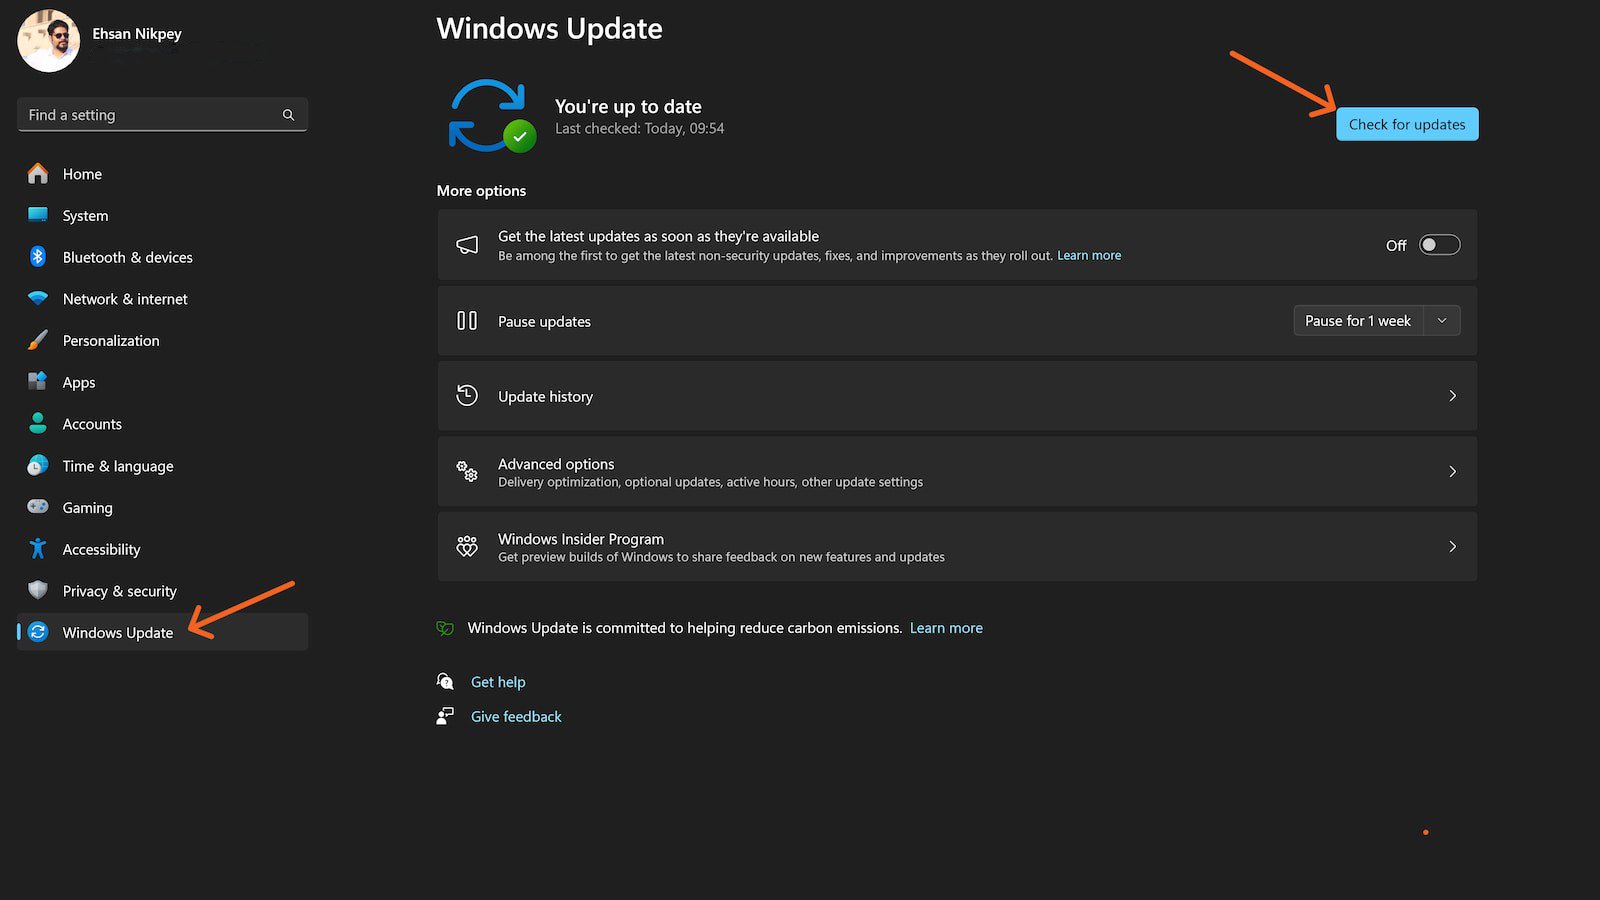Select Apps in sidebar

point(162,382)
